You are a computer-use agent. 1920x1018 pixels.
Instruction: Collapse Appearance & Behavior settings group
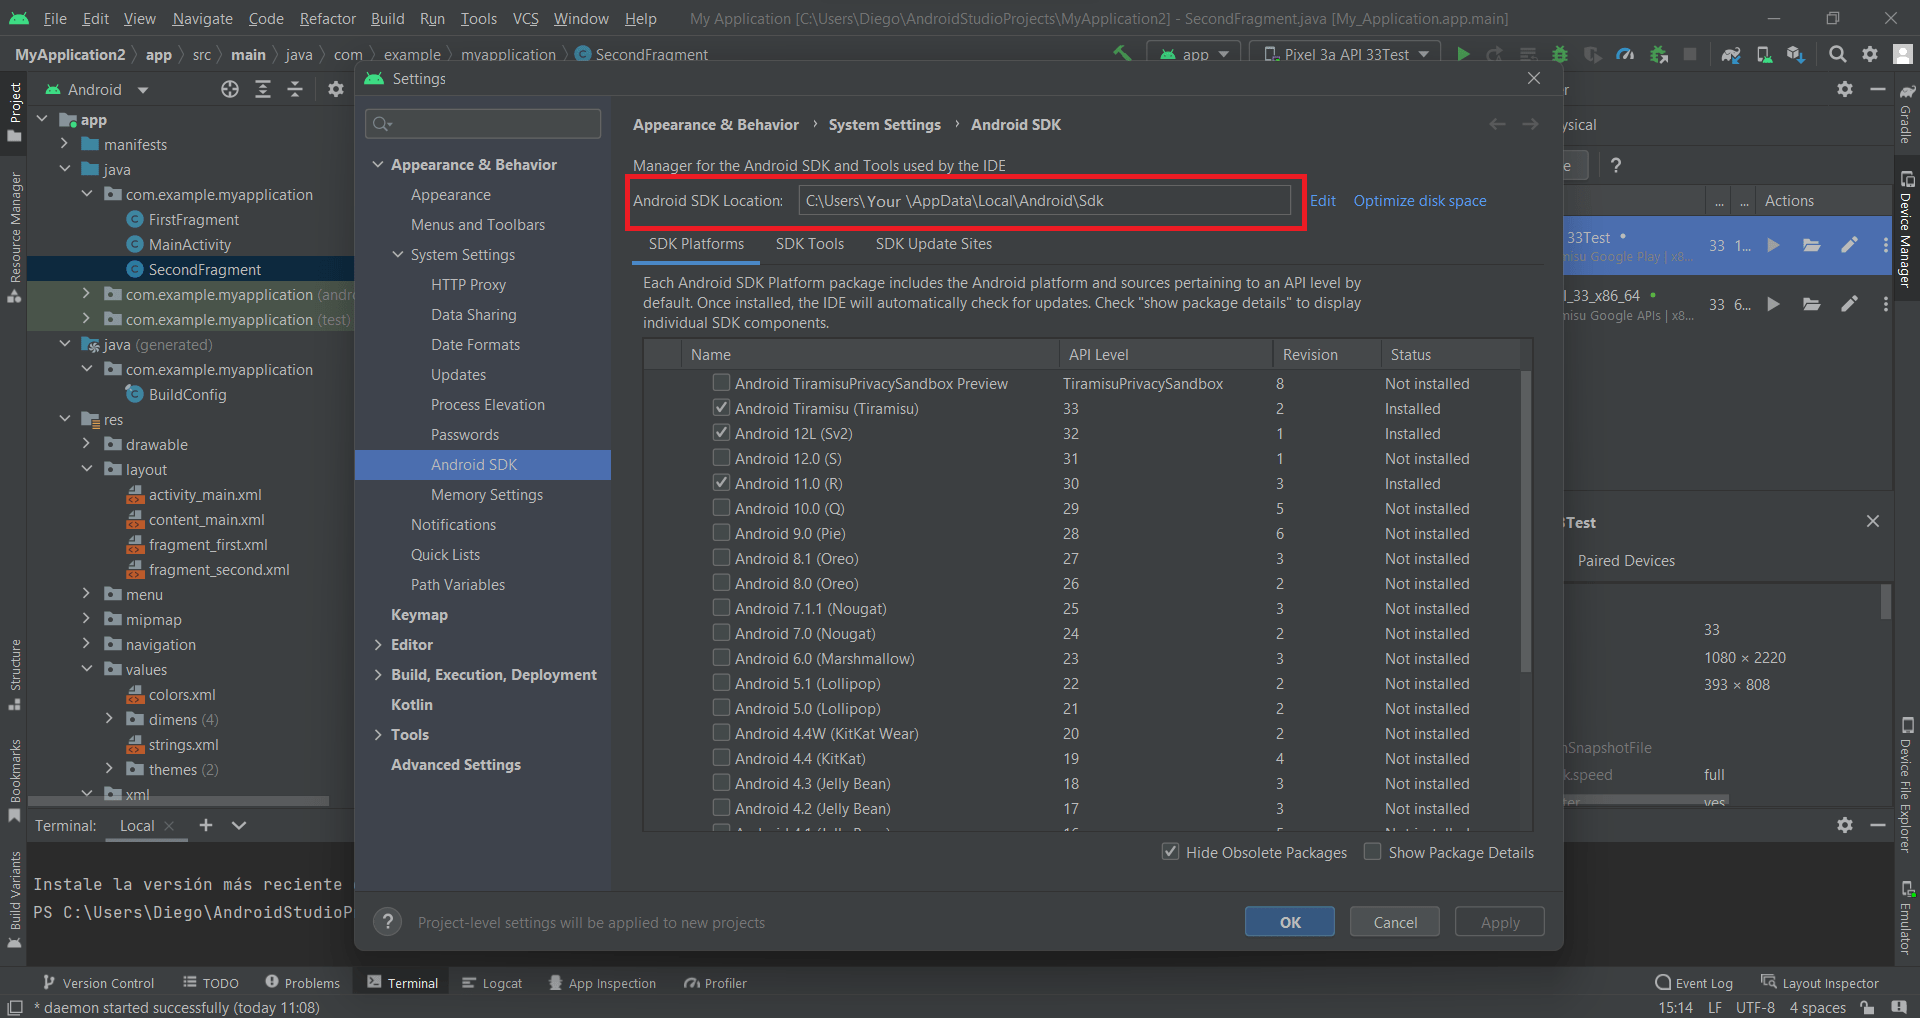pos(378,164)
